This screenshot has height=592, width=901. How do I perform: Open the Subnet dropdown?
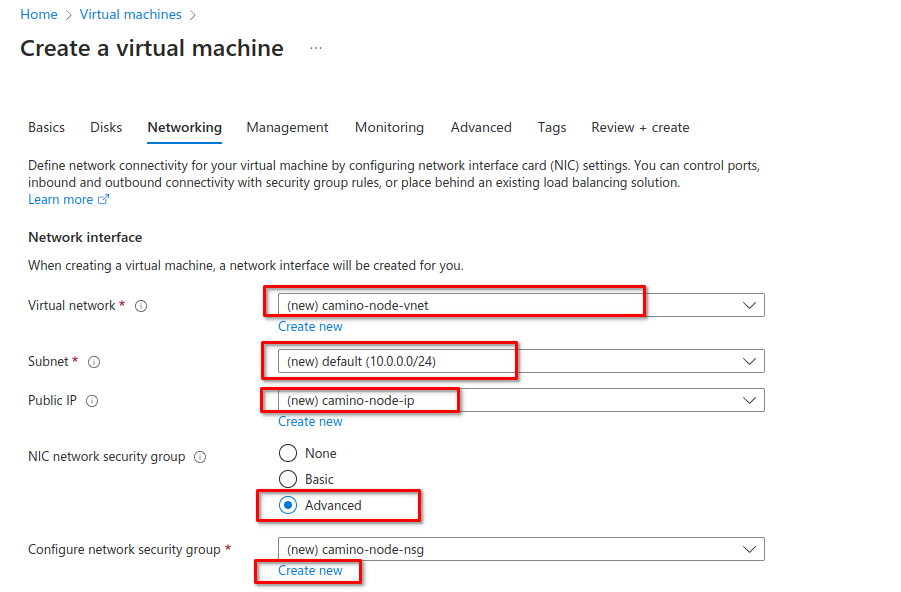(520, 361)
